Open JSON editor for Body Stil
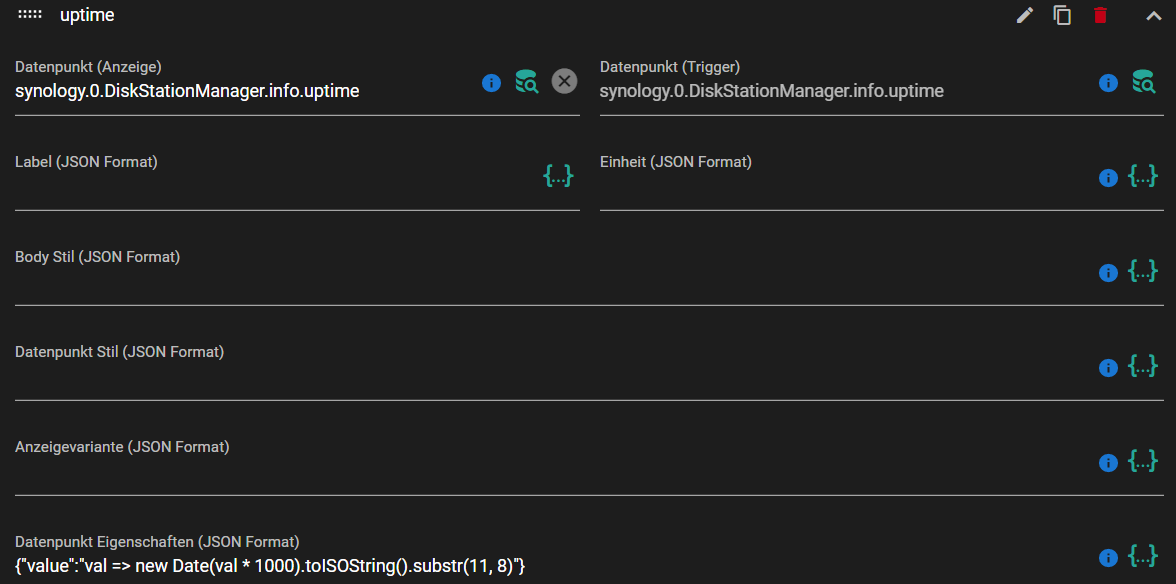Image resolution: width=1176 pixels, height=584 pixels. point(1143,271)
